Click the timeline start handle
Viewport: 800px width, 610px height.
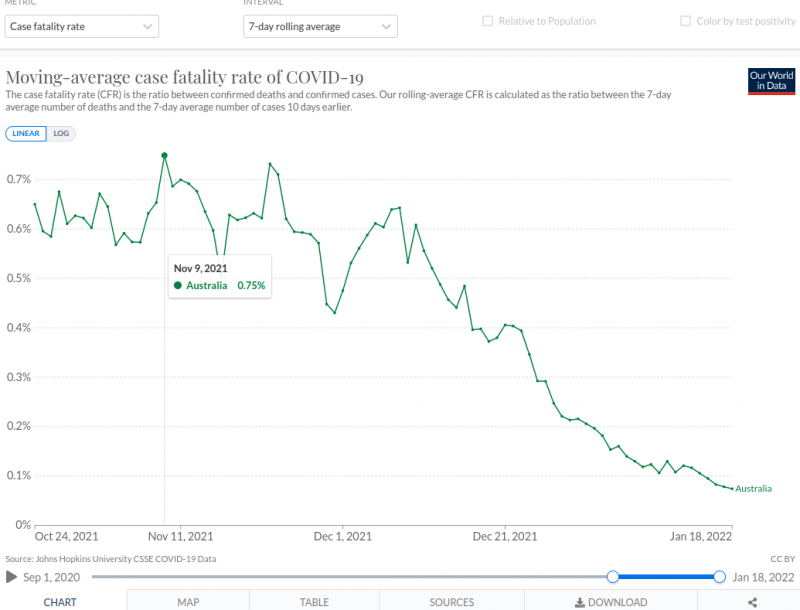[613, 577]
